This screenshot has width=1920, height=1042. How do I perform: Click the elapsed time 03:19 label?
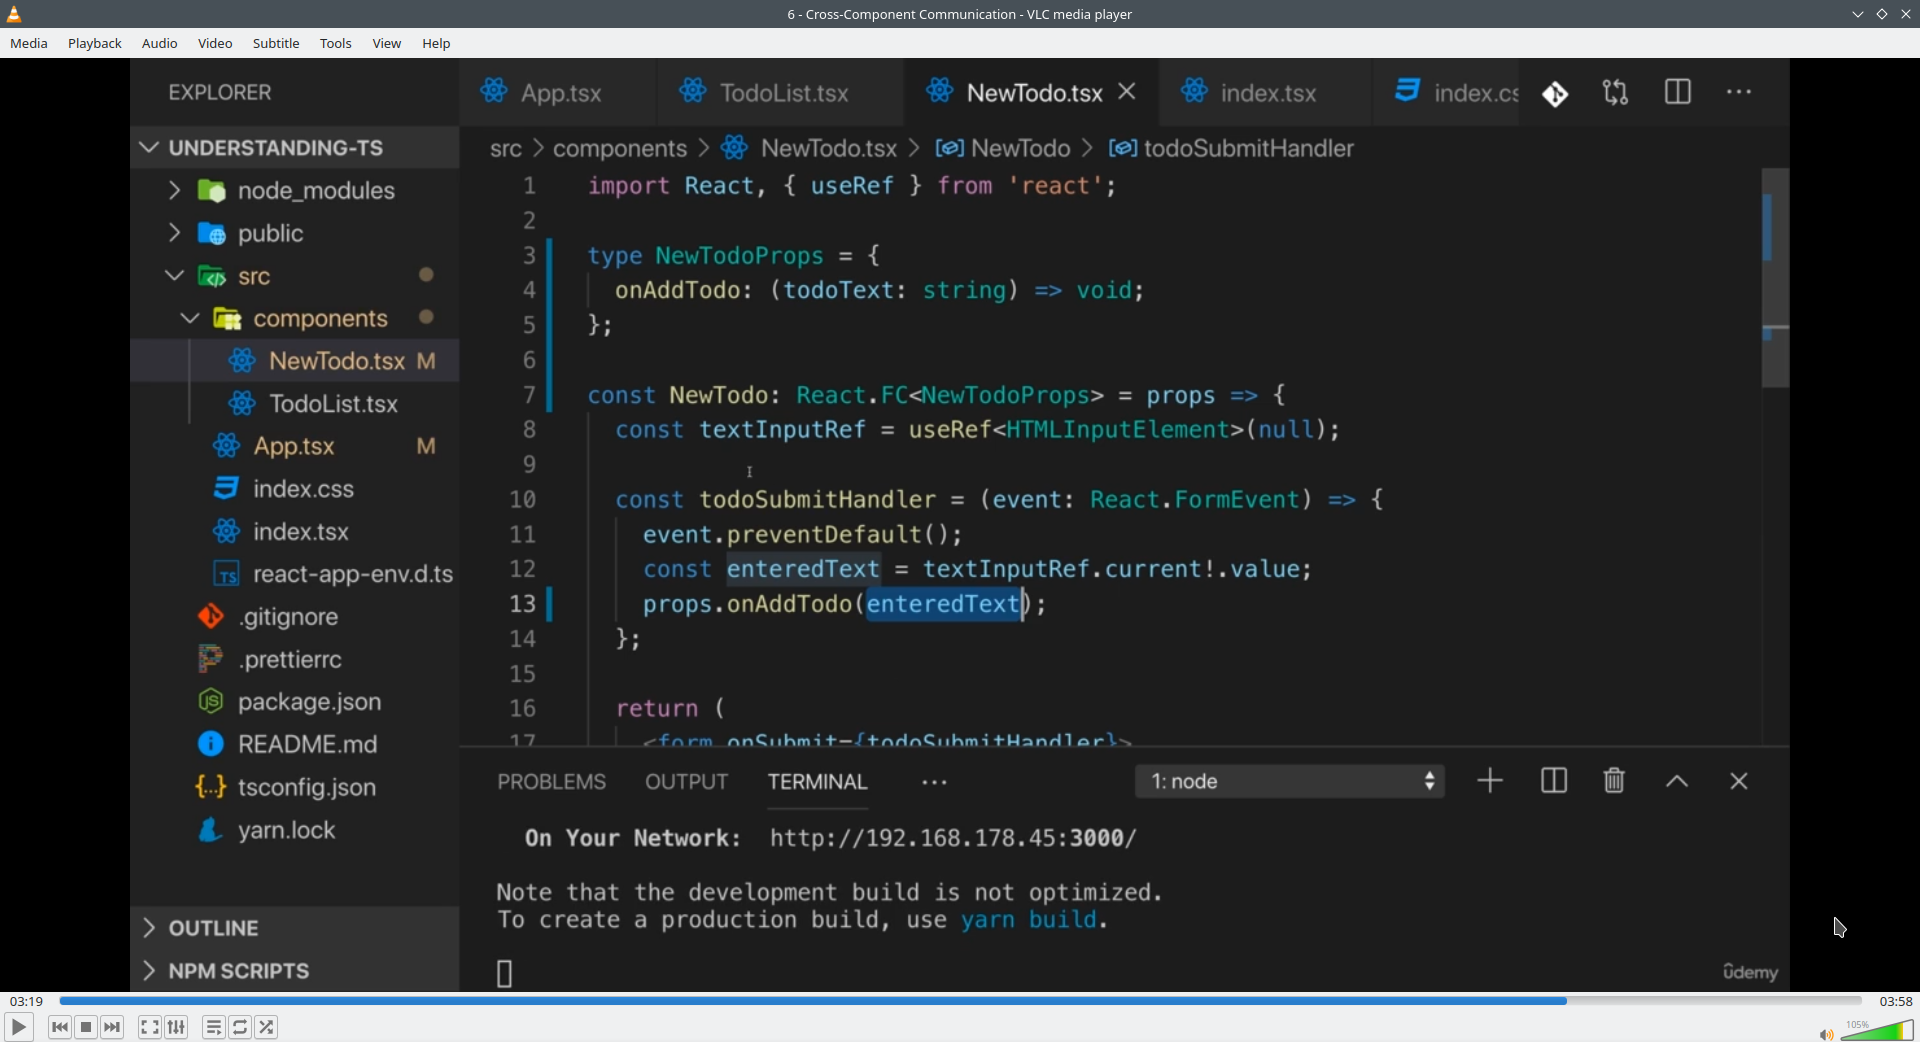tap(27, 1001)
